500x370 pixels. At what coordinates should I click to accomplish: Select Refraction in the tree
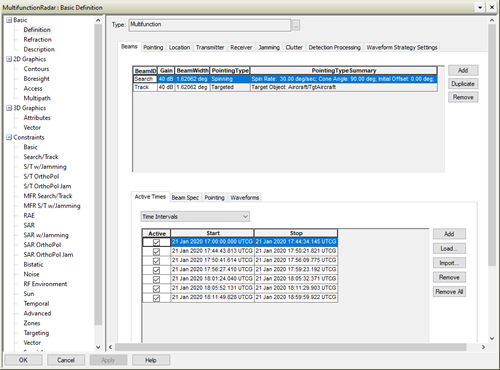pos(37,40)
